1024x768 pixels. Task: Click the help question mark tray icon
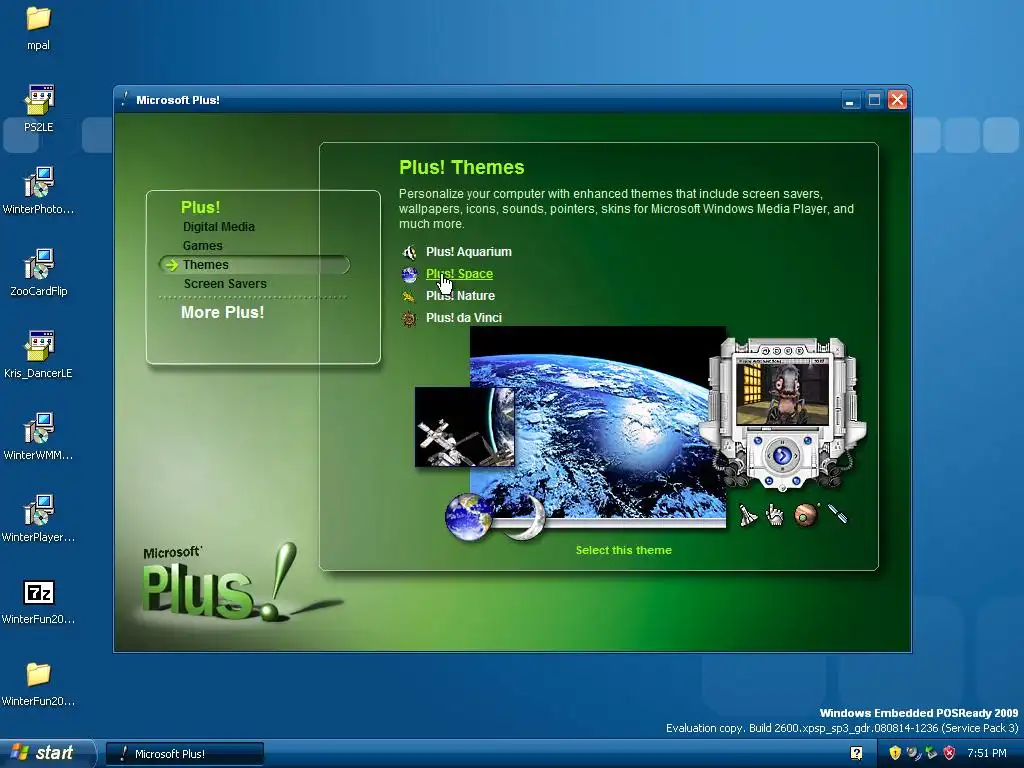[x=857, y=753]
